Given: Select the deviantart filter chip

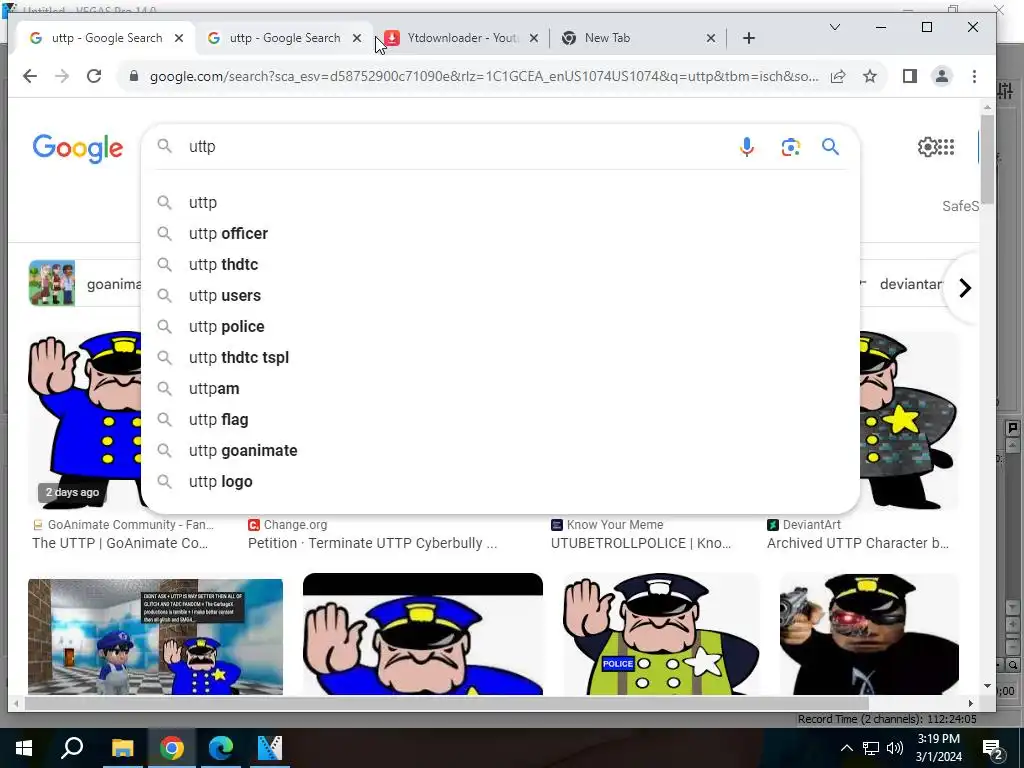Looking at the screenshot, I should 910,285.
